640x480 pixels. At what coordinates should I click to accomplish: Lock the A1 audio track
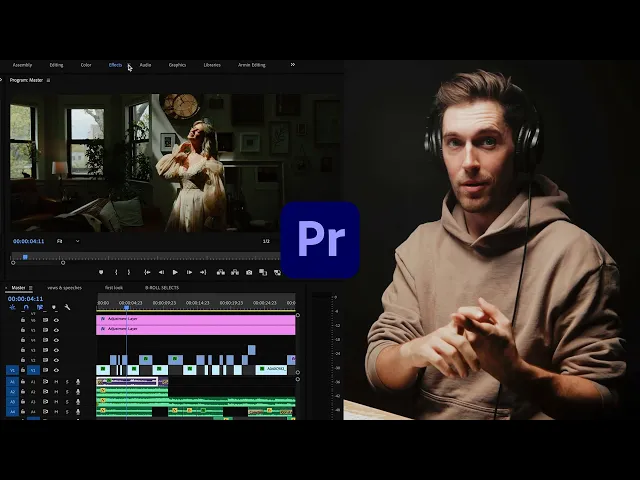23,382
